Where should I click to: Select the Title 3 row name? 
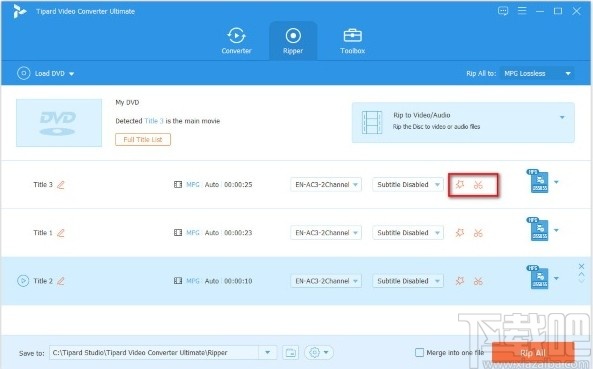(x=43, y=184)
